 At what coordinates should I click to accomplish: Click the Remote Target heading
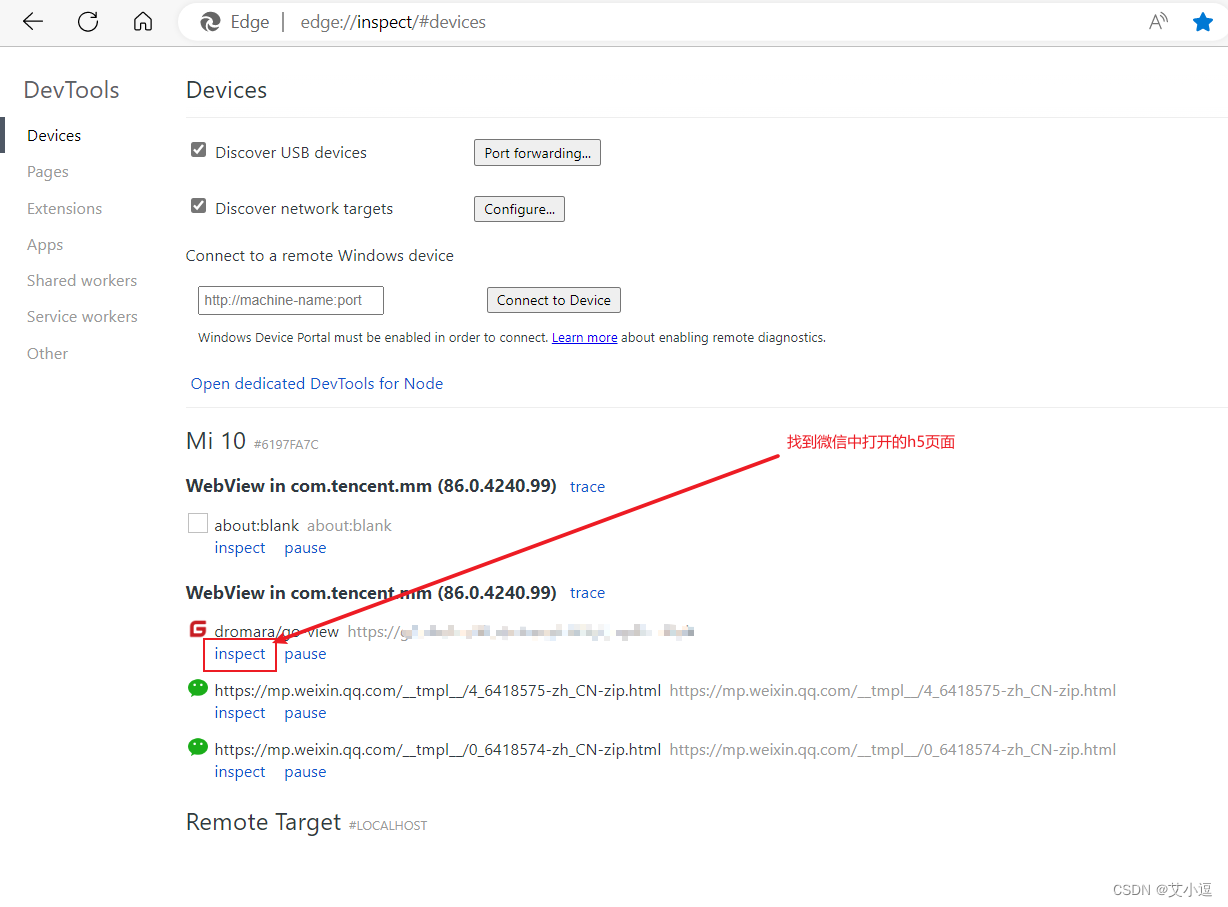(x=264, y=822)
